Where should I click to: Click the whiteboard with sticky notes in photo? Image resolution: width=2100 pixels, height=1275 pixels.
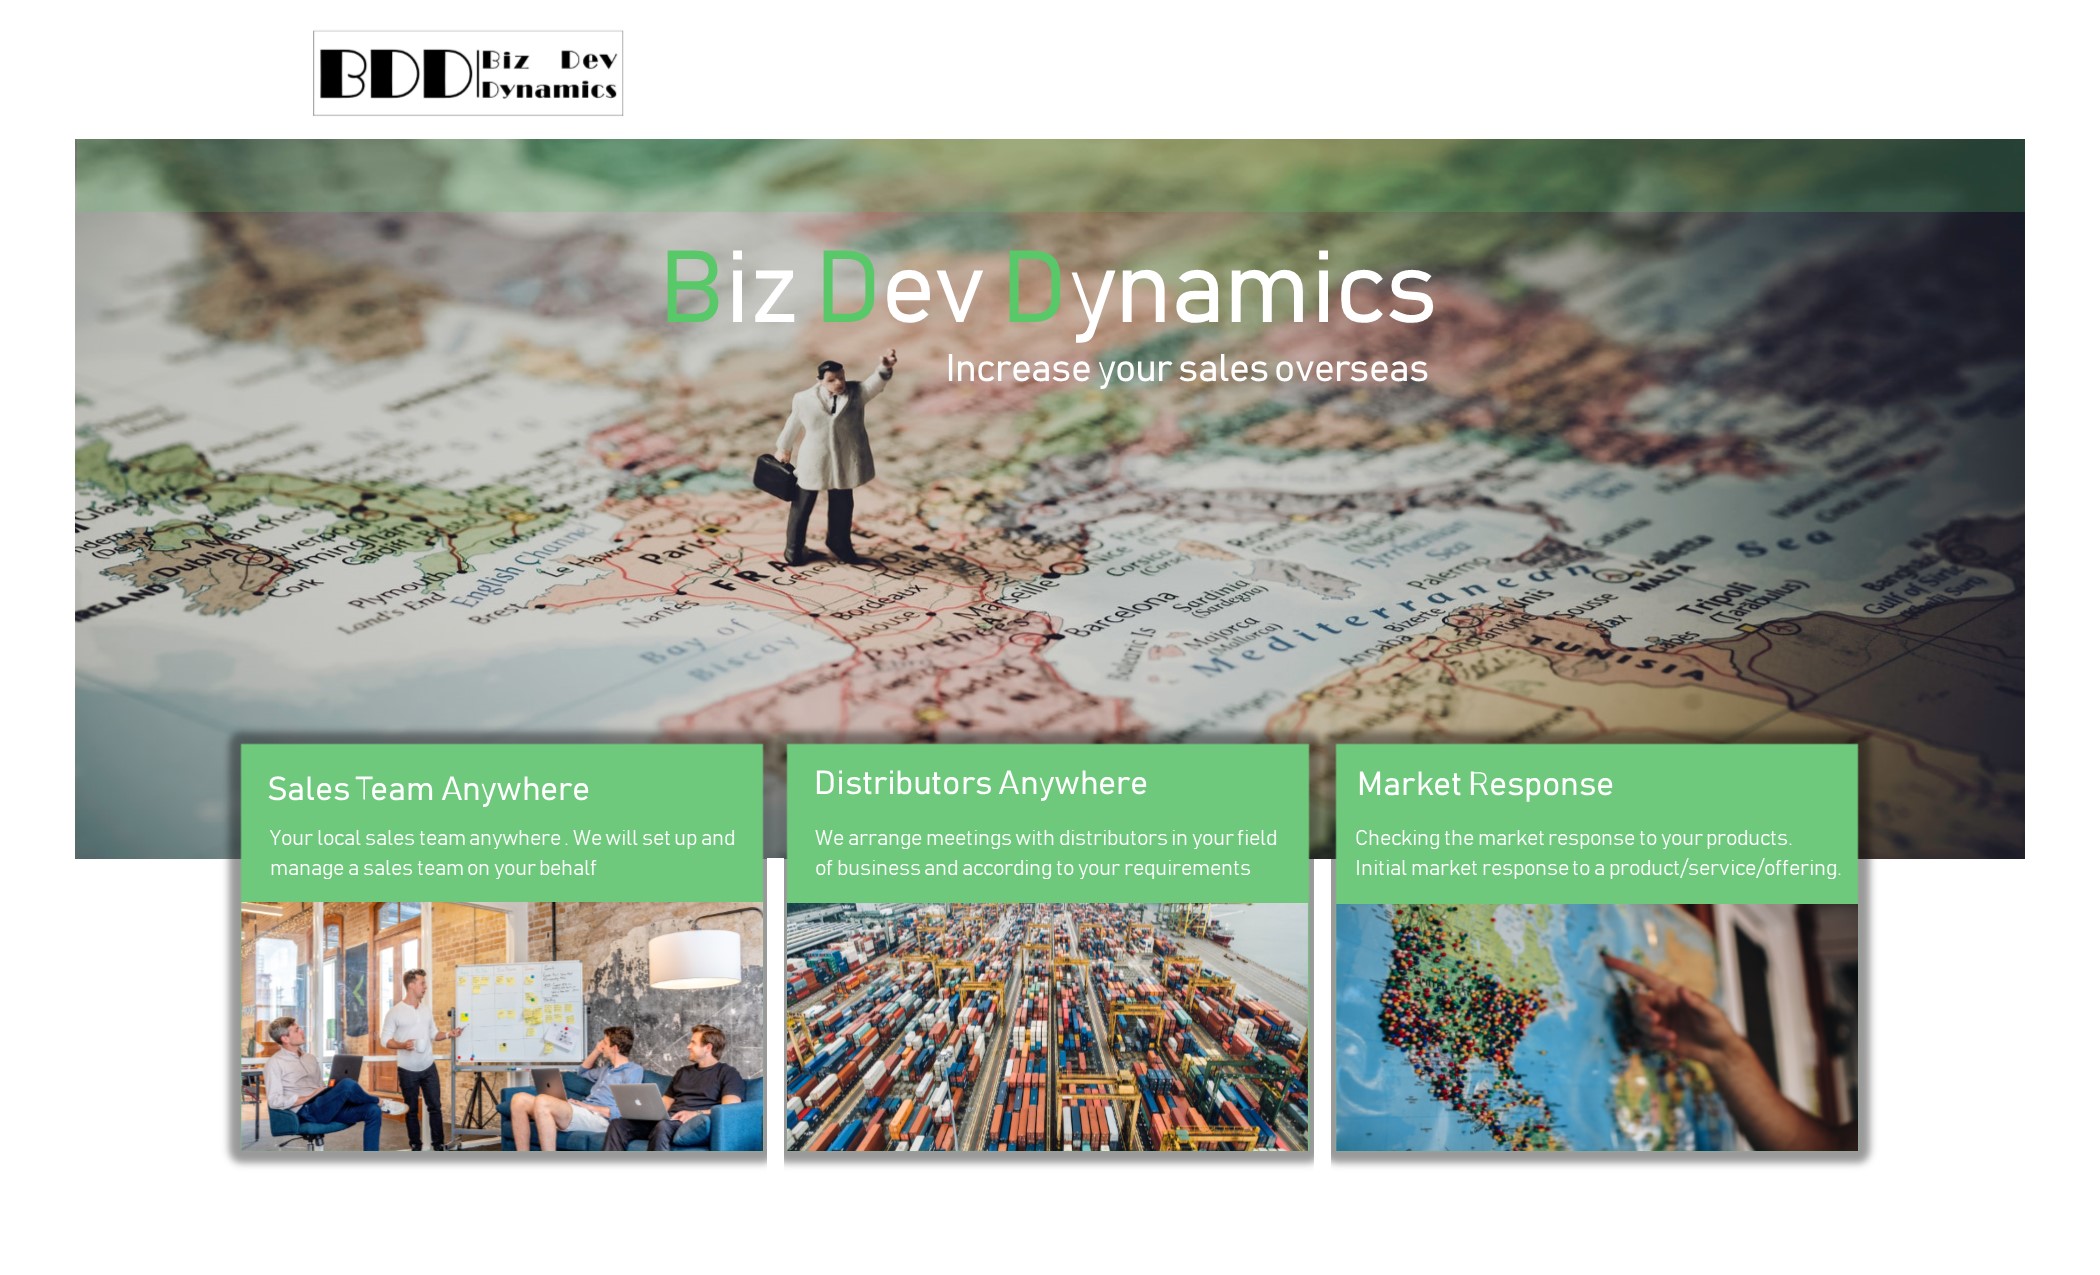[x=518, y=1010]
